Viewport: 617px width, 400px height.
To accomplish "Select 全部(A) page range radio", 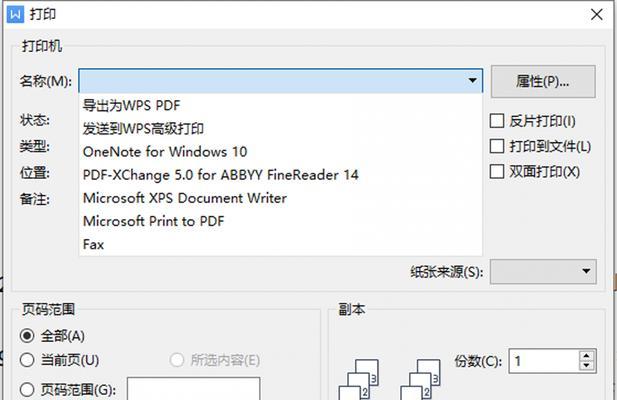I will click(x=27, y=336).
